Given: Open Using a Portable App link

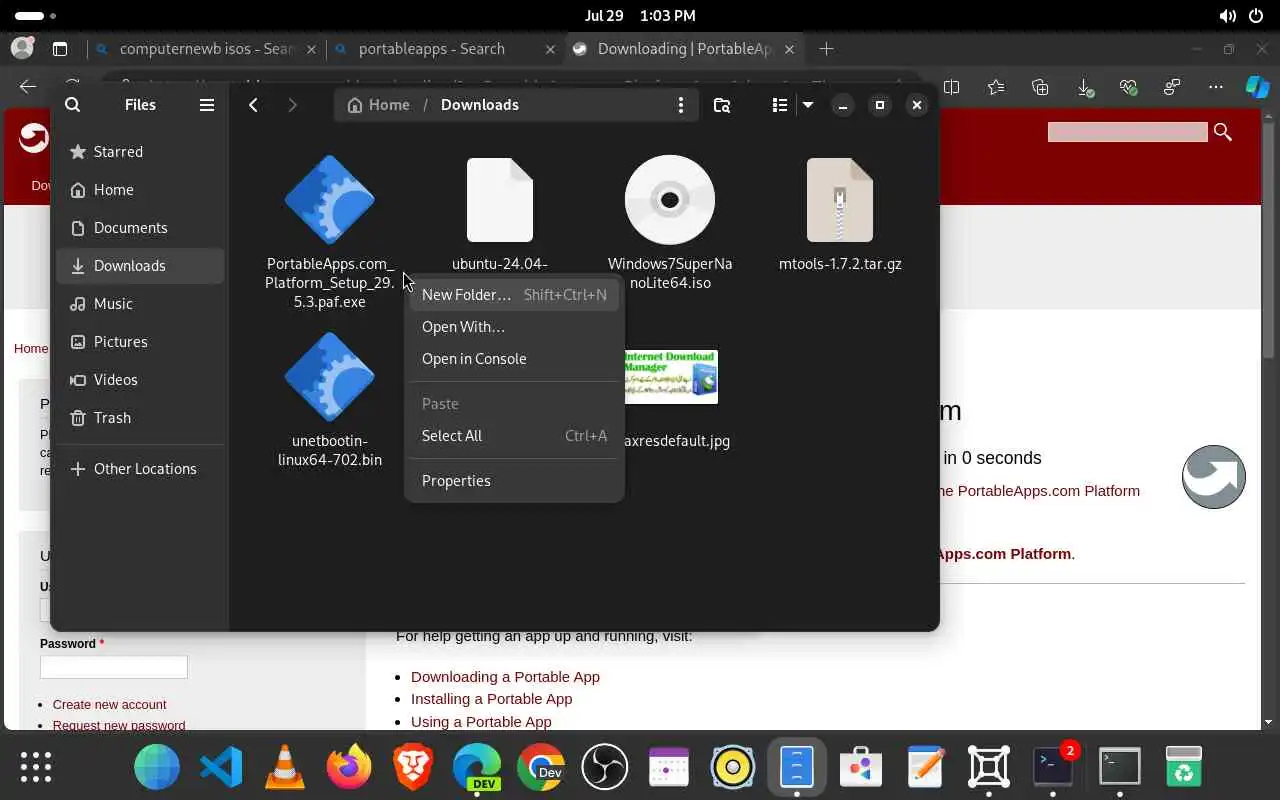Looking at the screenshot, I should click(481, 721).
